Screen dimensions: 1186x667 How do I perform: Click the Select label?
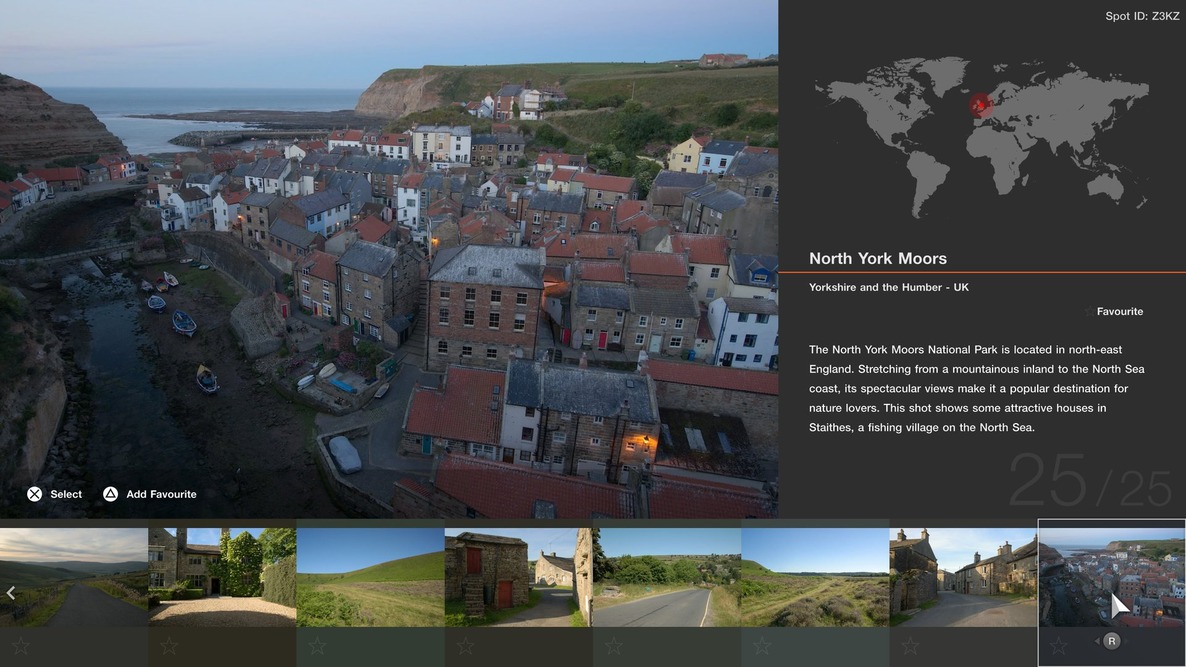tap(66, 494)
